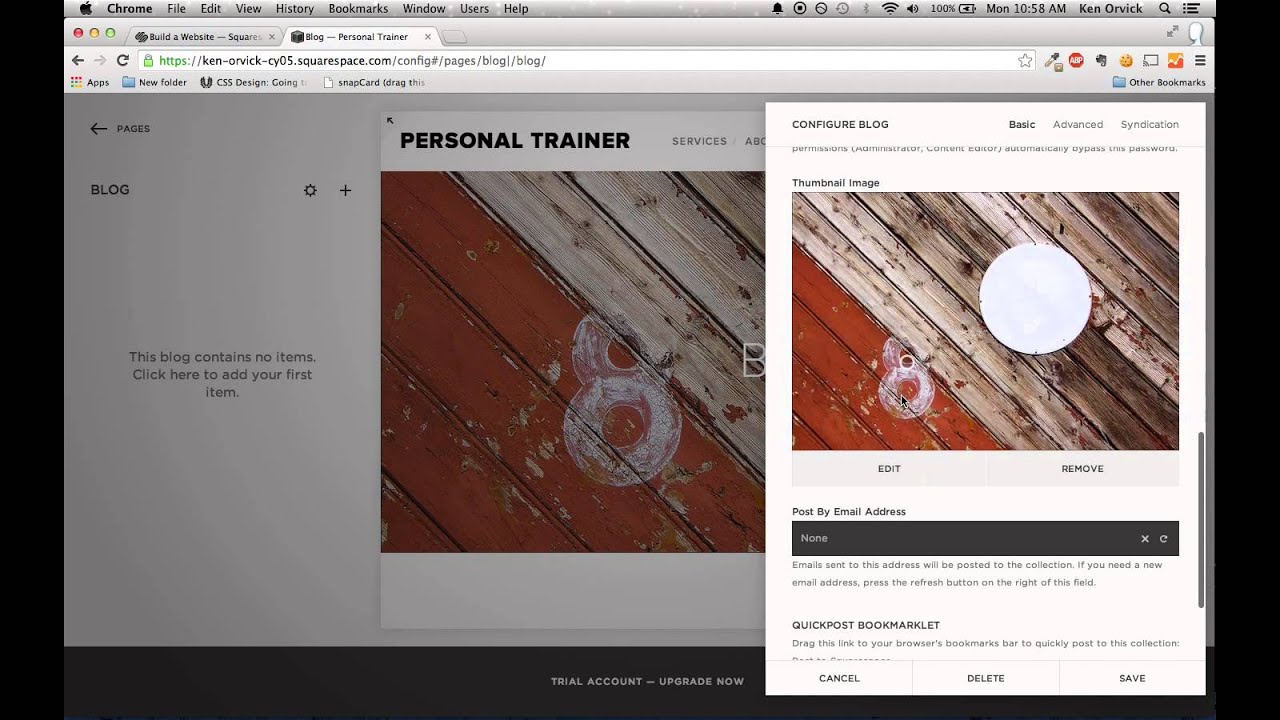Click the Post By Email Address field
Image resolution: width=1280 pixels, height=720 pixels.
coord(985,538)
